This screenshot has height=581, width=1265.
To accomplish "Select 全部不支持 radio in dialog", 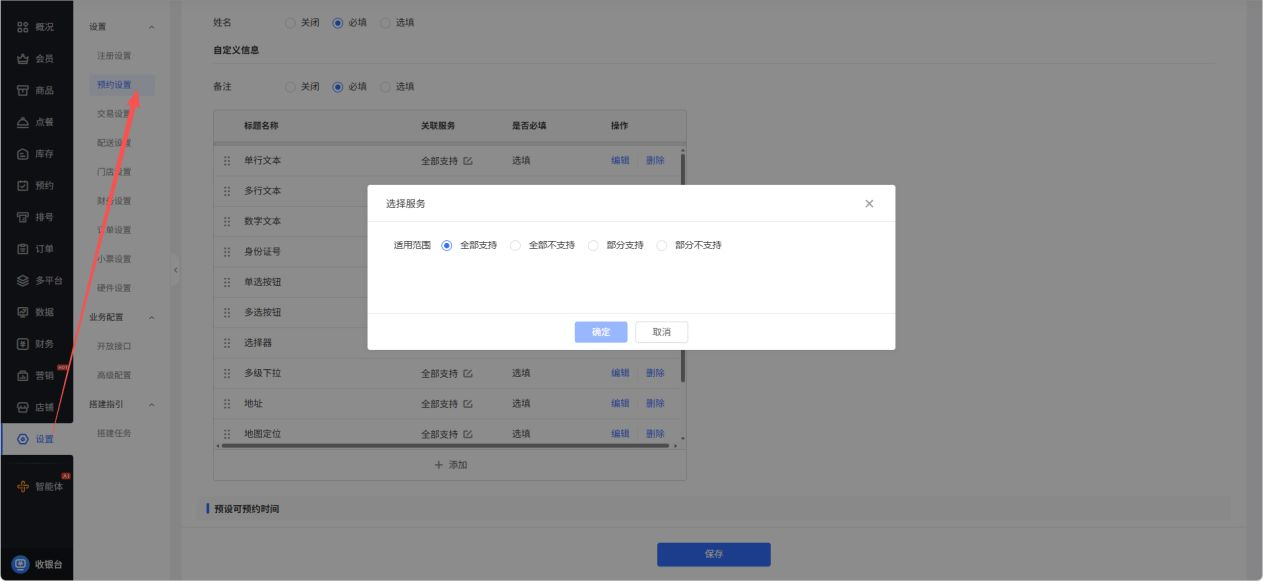I will (516, 245).
